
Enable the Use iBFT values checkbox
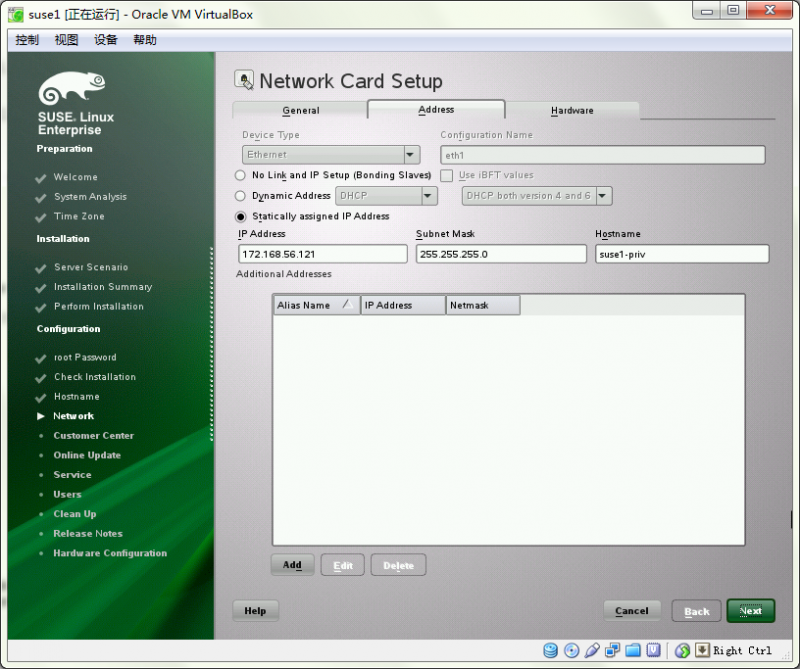coord(446,175)
